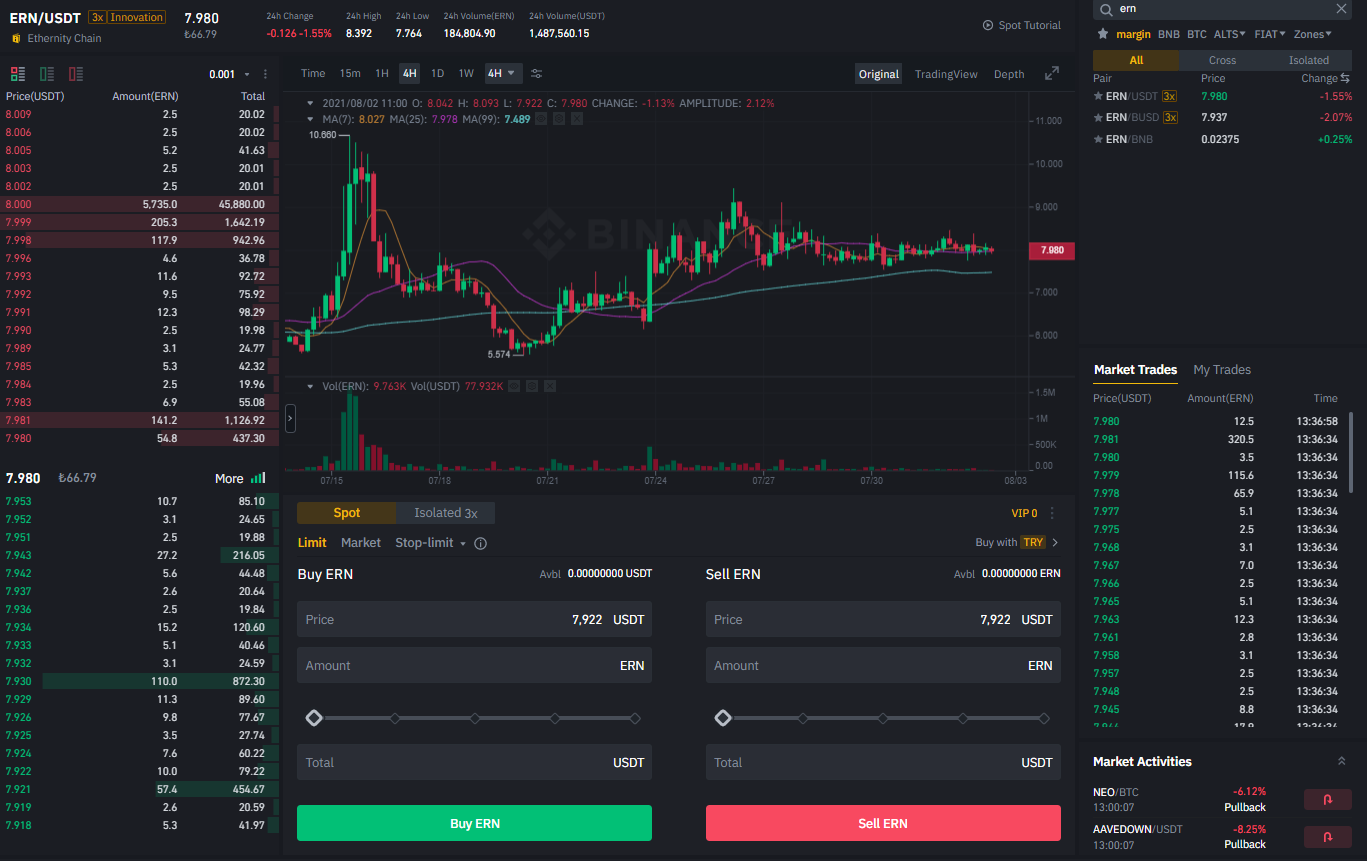The image size is (1367, 861).
Task: Favorite the ERN/USDT pair star
Action: (x=1098, y=96)
